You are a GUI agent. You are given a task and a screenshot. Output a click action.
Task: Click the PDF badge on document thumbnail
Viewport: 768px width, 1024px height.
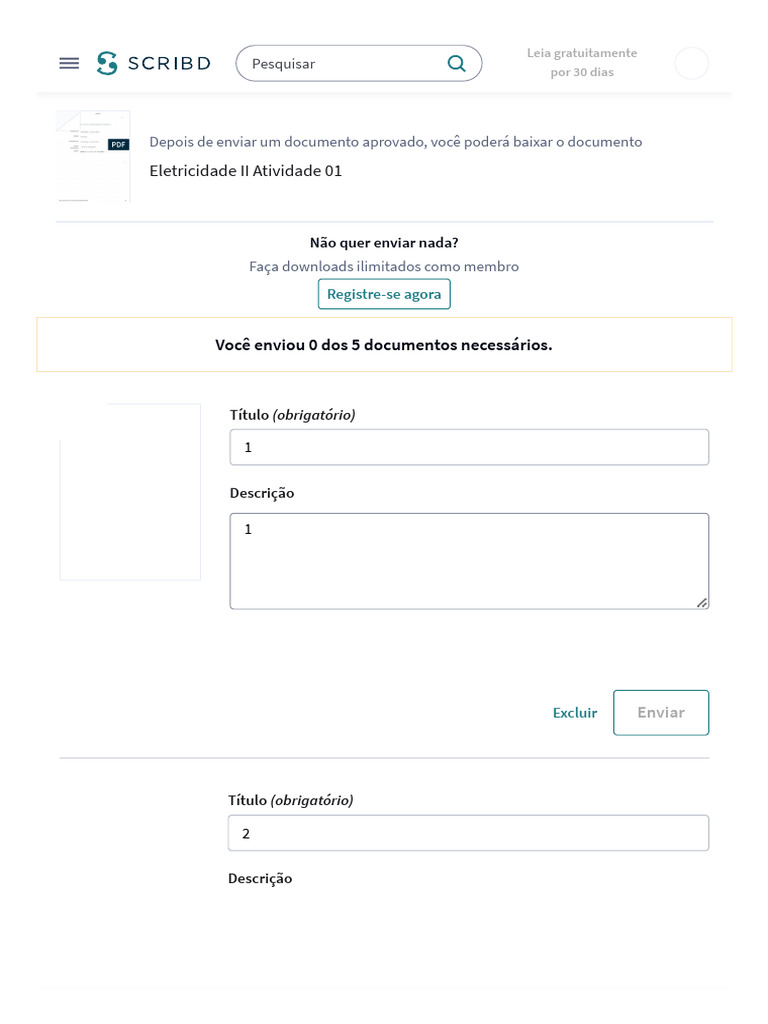pos(119,144)
